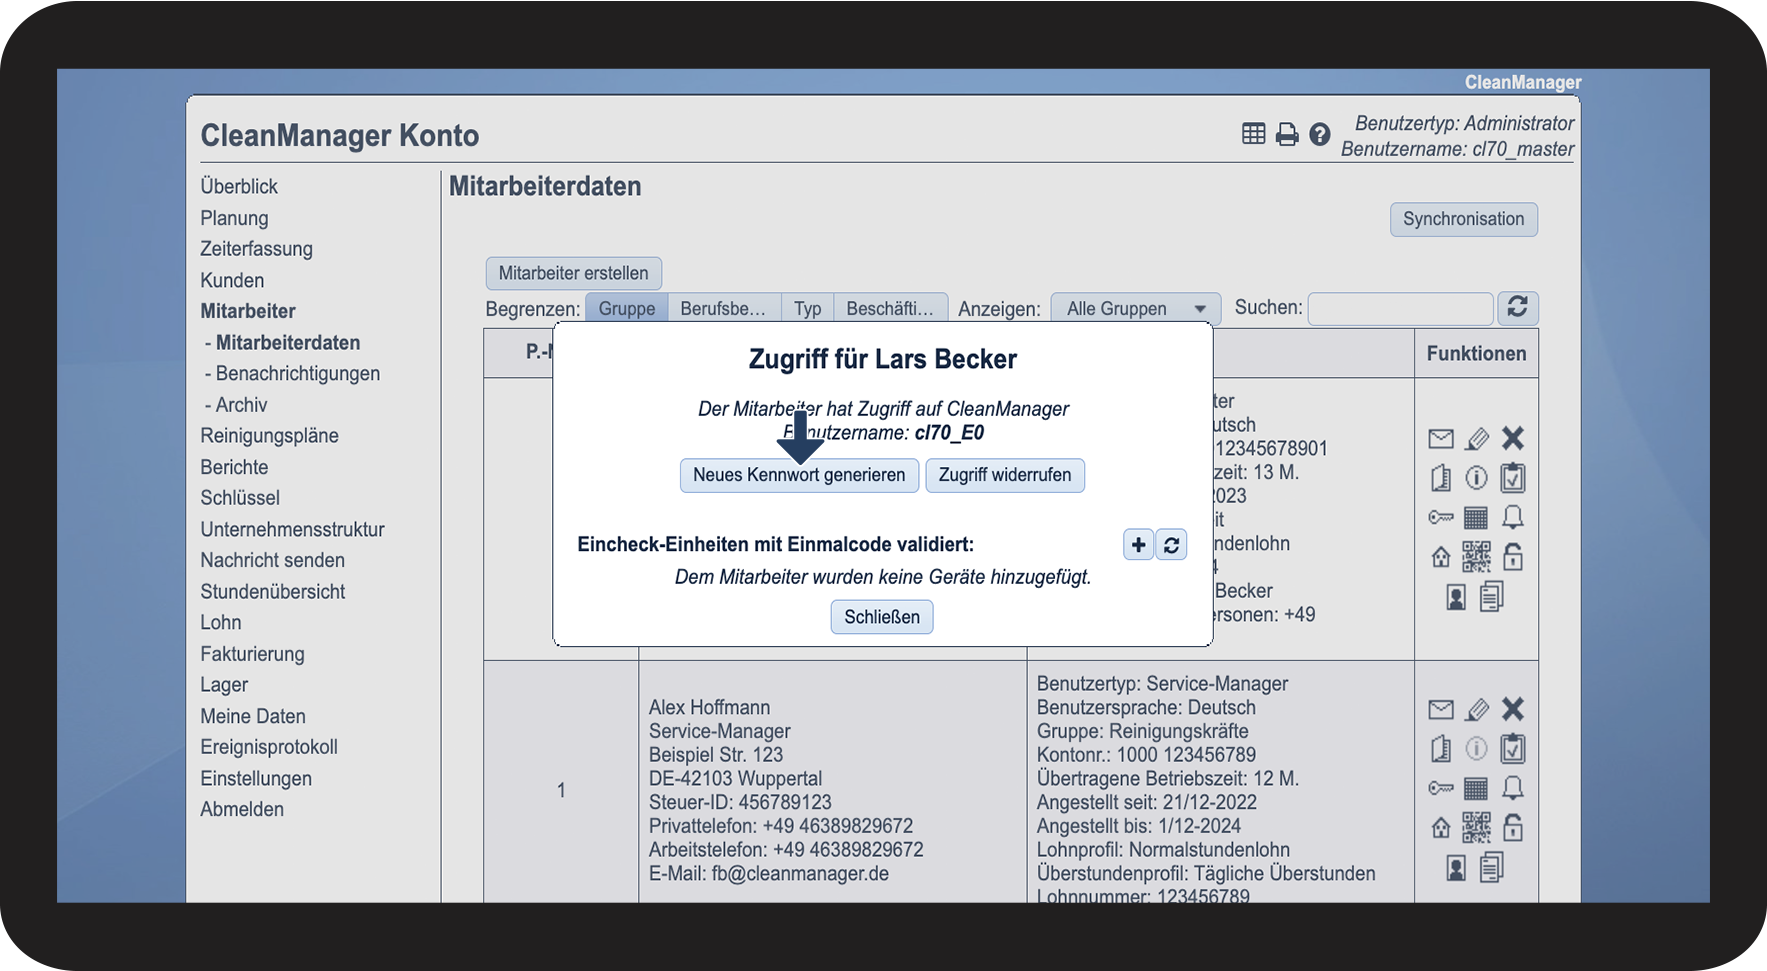Open Nachricht senden in the sidebar
The width and height of the screenshot is (1767, 971).
coord(272,560)
